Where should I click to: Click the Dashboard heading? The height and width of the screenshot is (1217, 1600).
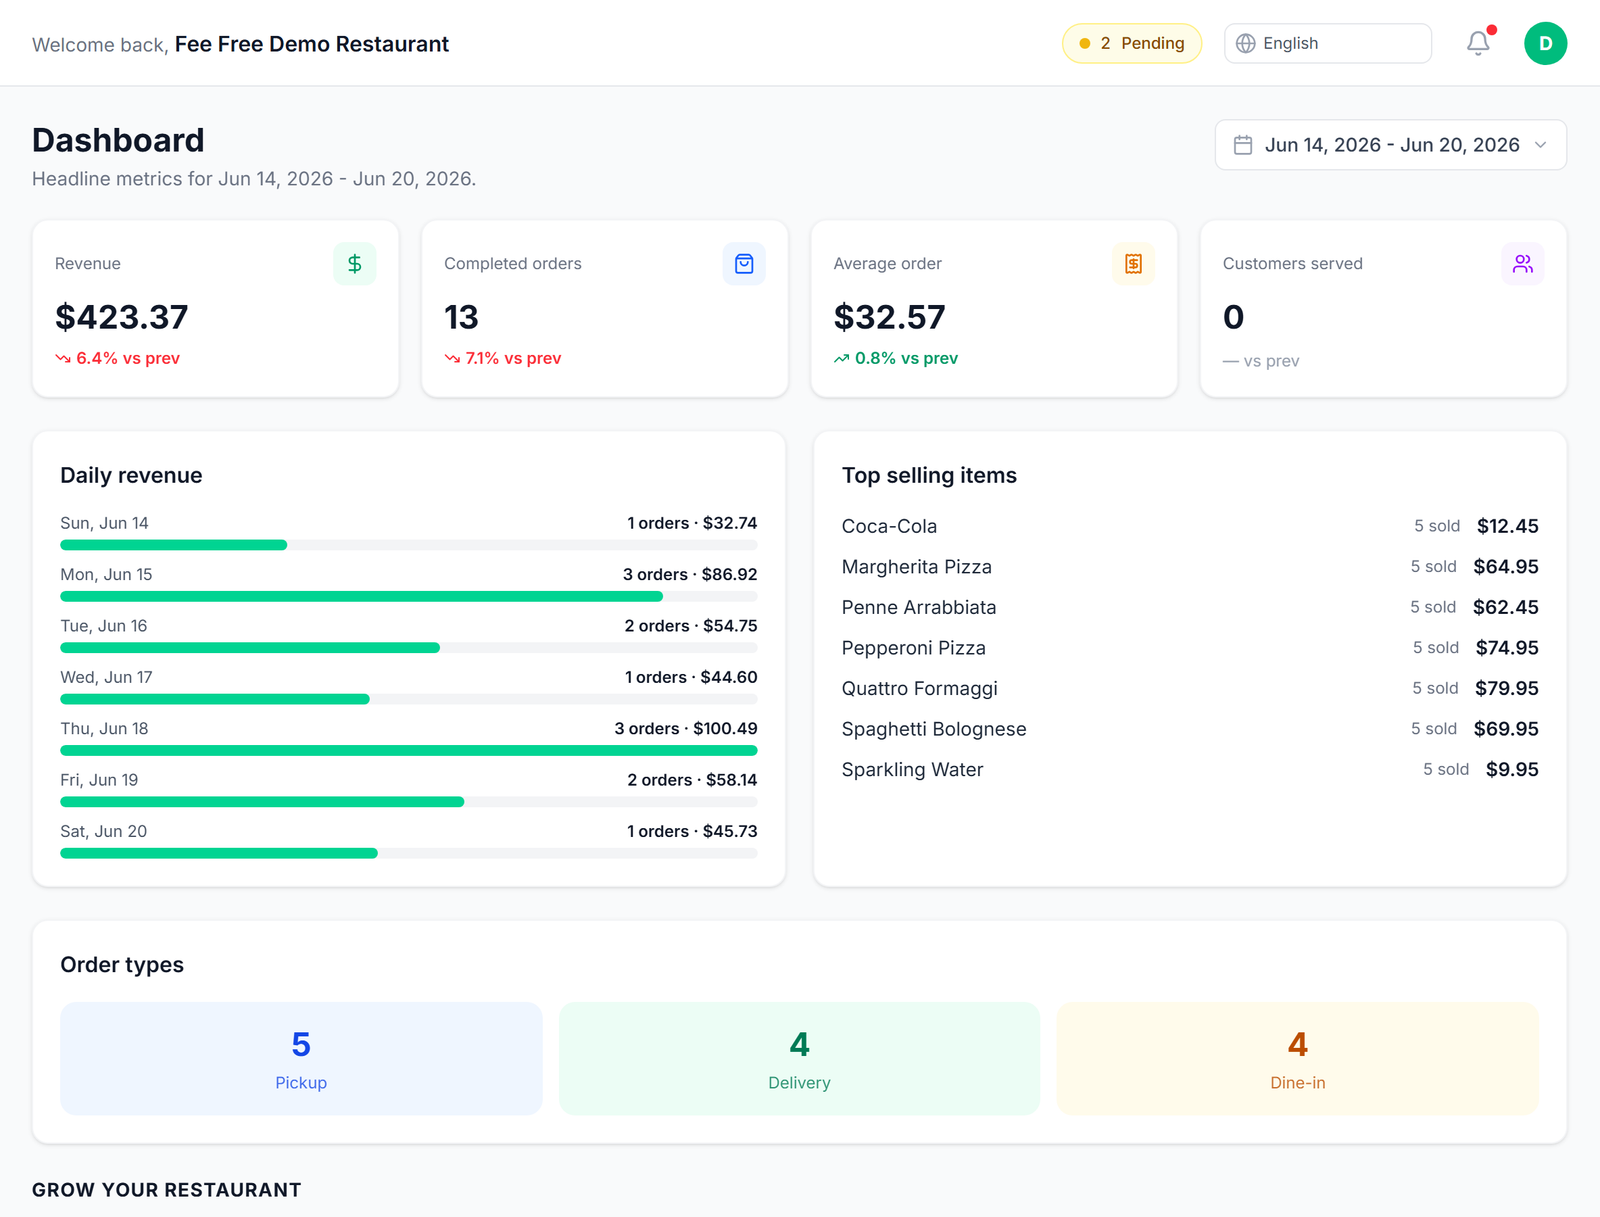[x=118, y=140]
